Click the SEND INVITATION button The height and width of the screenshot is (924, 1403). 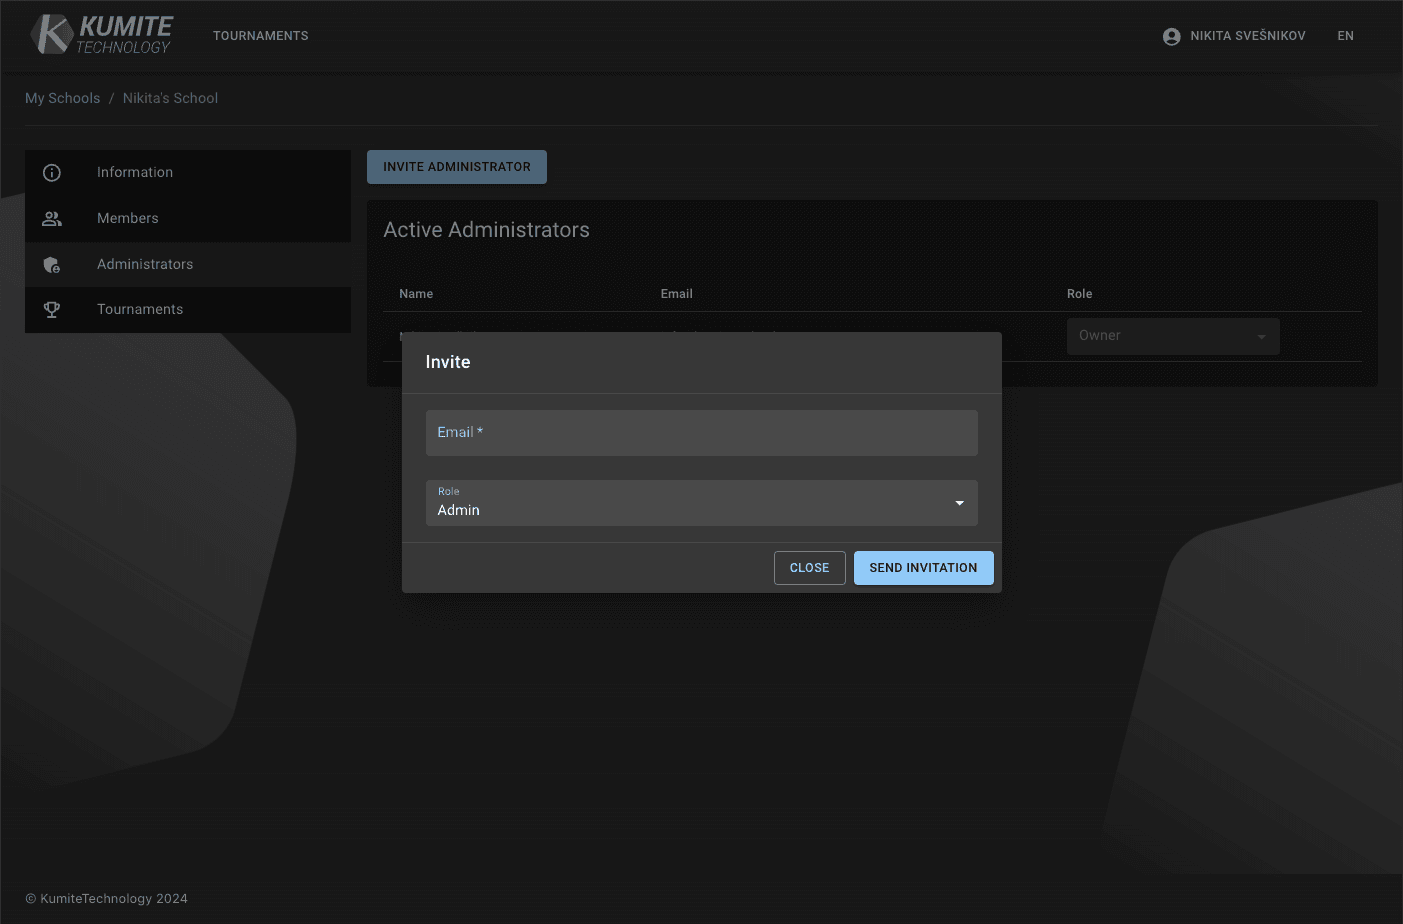(x=923, y=567)
